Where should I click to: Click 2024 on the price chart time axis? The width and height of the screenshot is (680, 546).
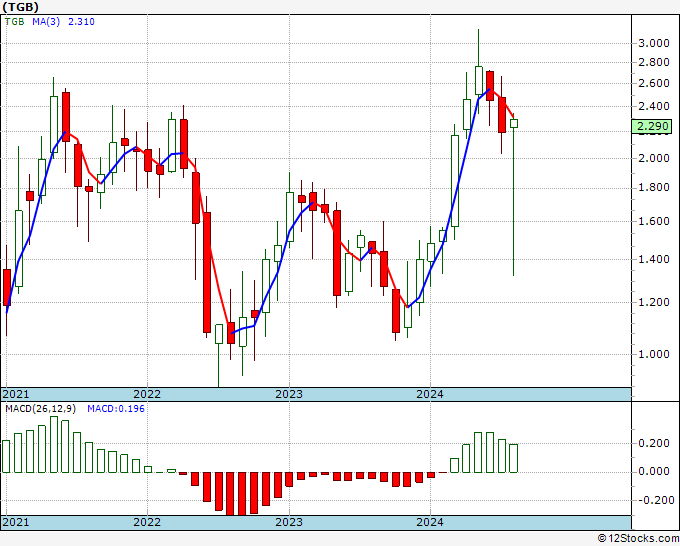coord(430,394)
